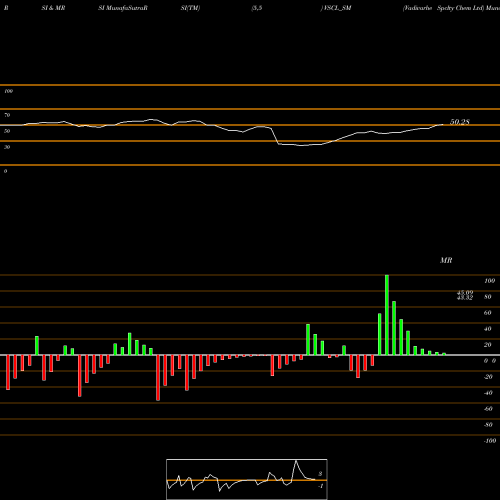This screenshot has height=500, width=500.
Task: Click the '-1' label in mini chart
Action: pos(321,486)
